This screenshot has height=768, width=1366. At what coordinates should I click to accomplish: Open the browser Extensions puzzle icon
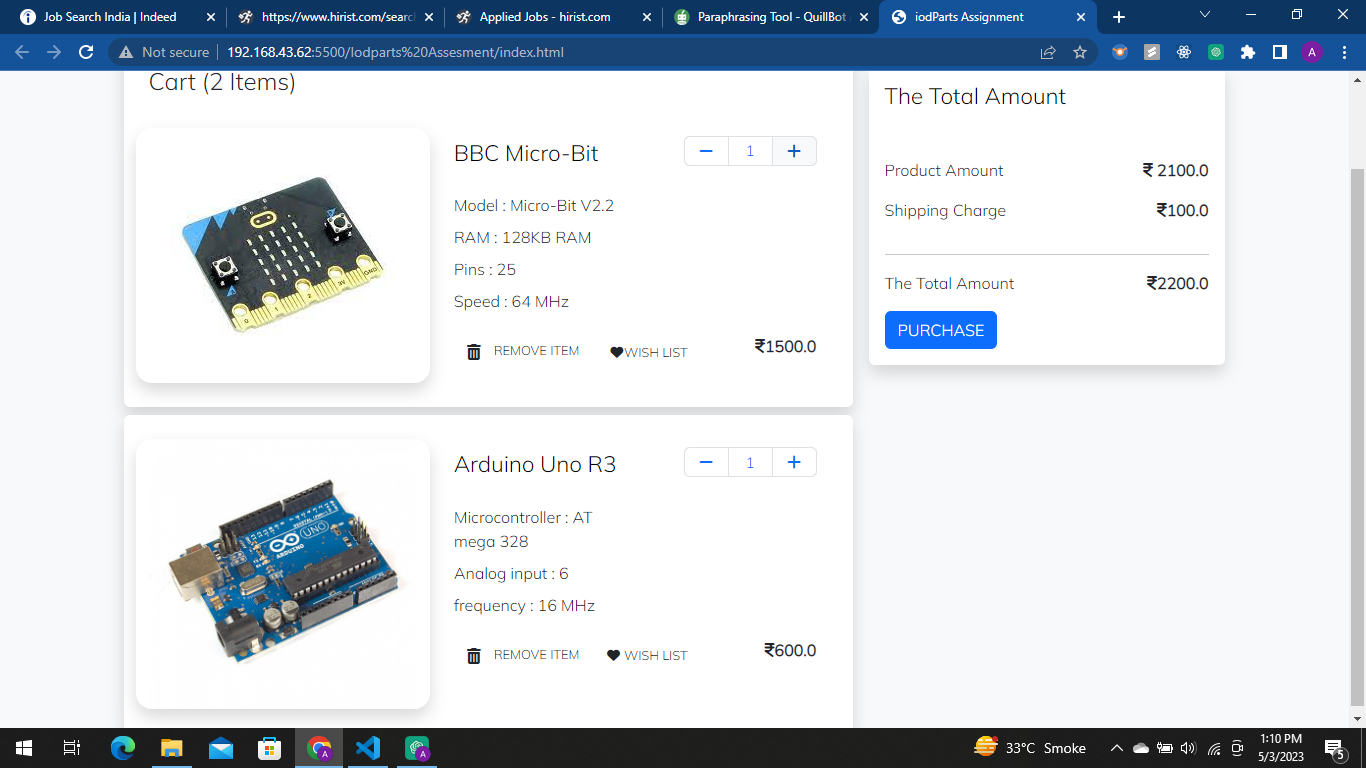pos(1248,51)
